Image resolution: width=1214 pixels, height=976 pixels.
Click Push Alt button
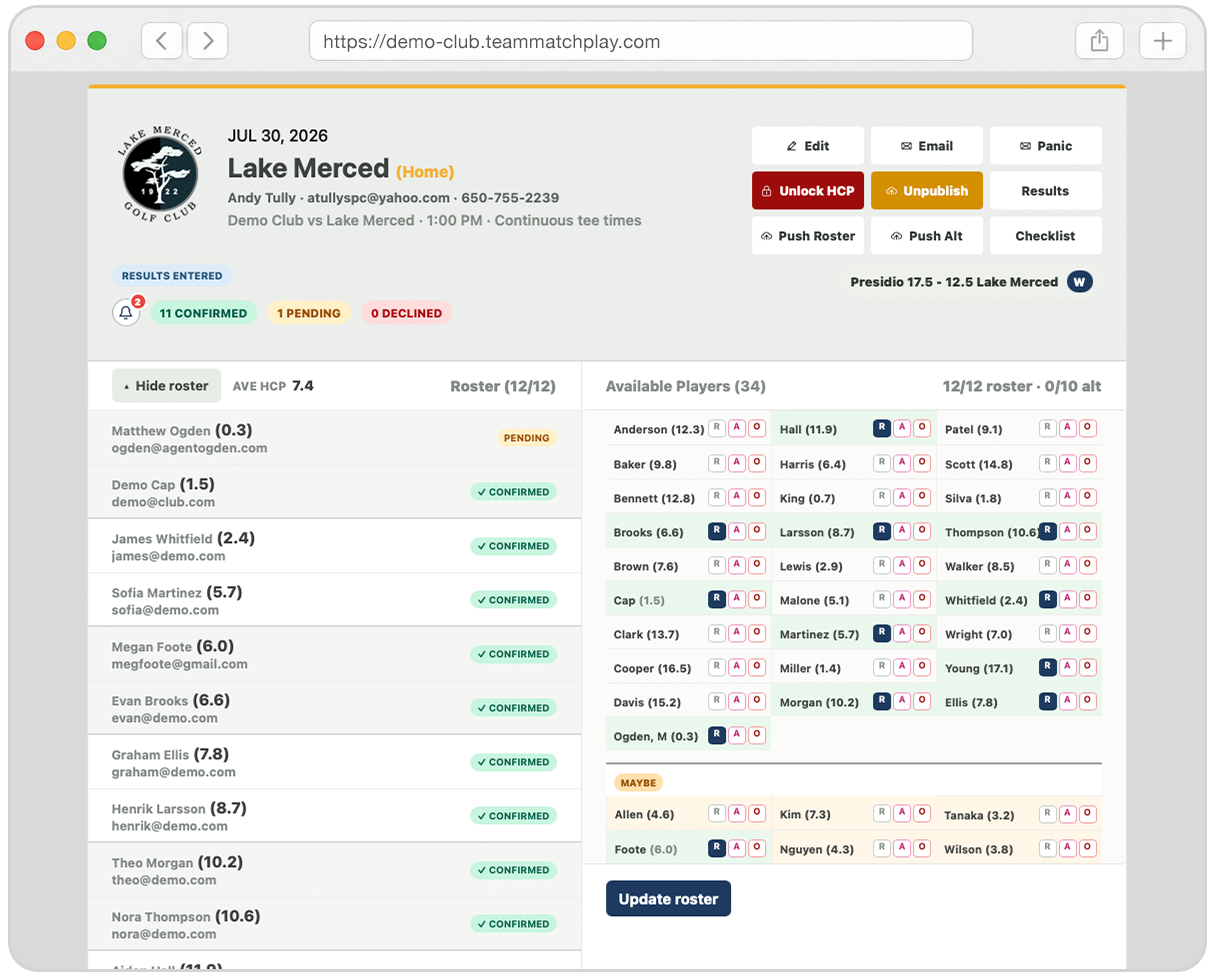click(x=927, y=236)
